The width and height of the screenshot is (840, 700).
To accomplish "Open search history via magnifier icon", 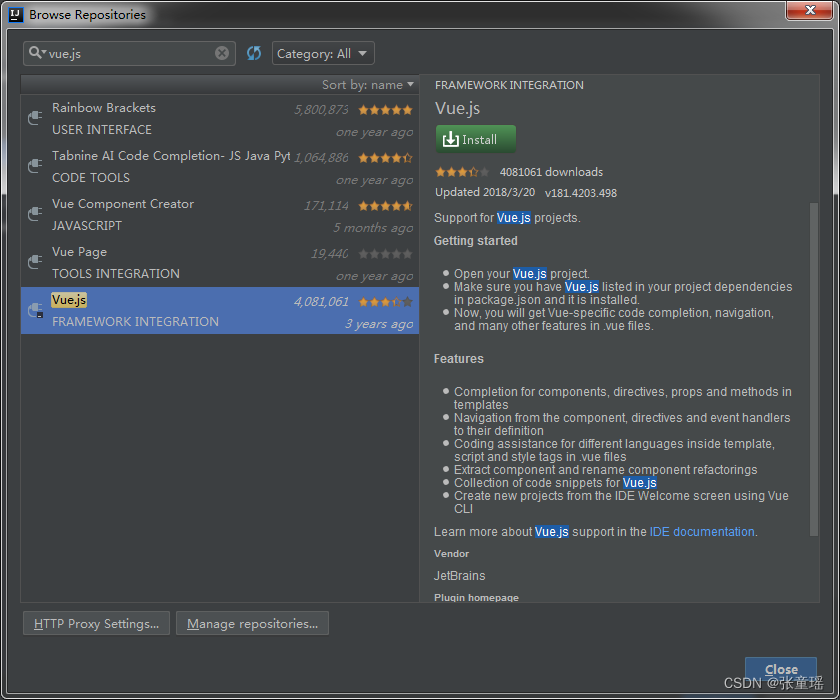I will (37, 52).
